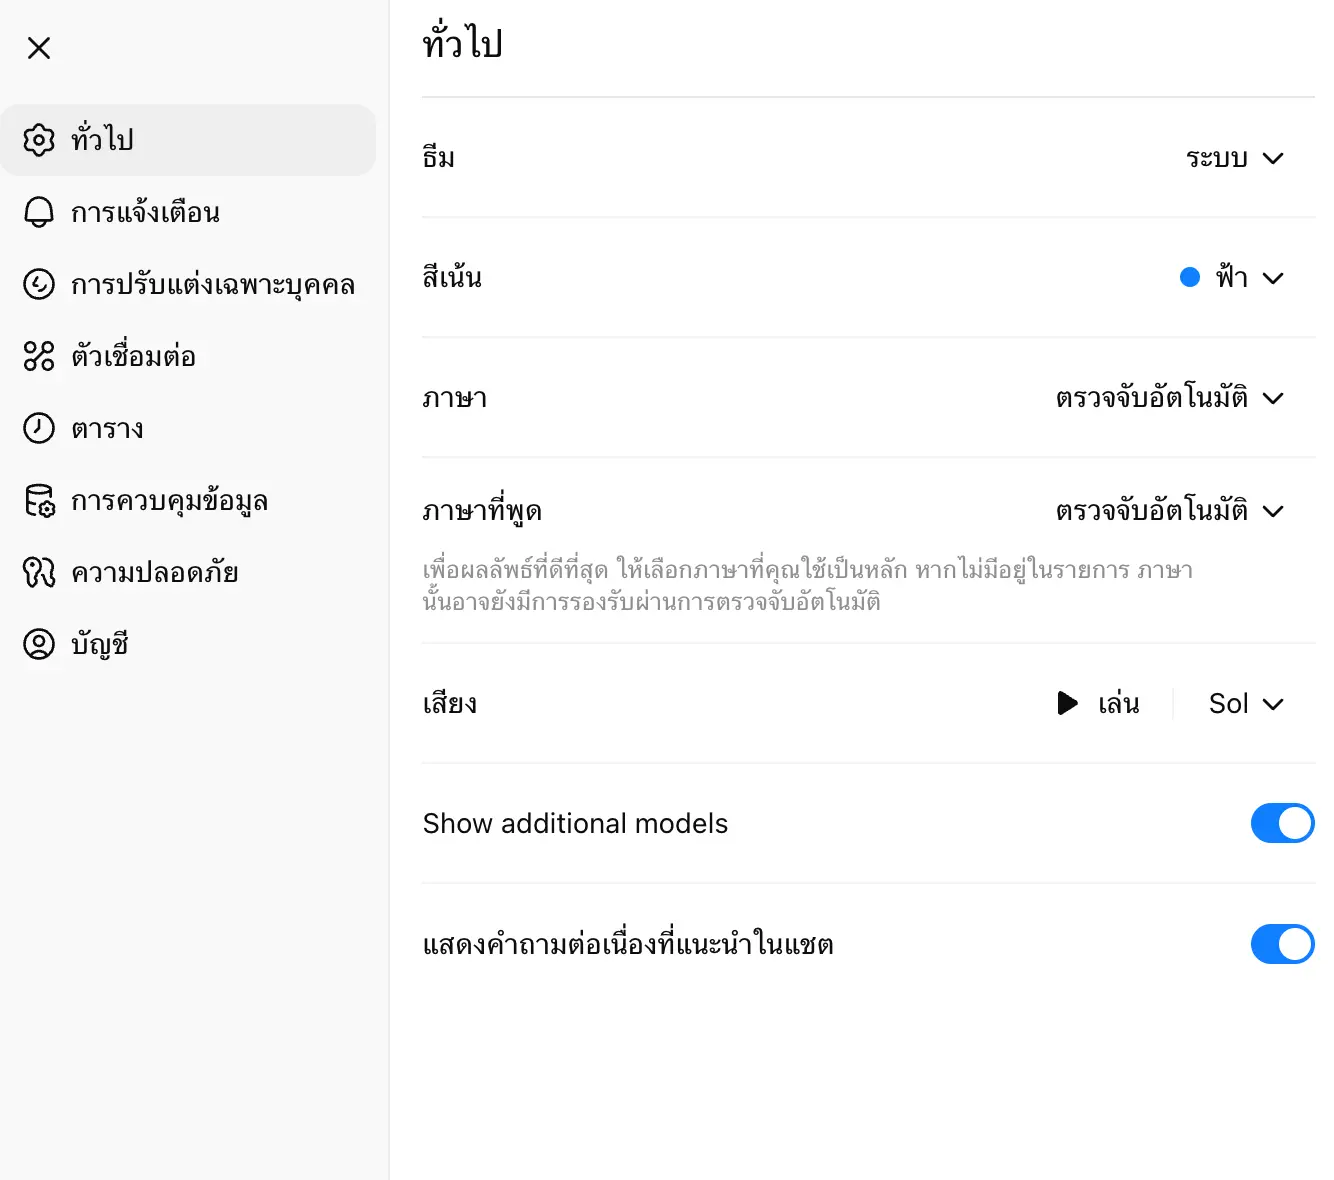Disable the Show additional models toggle
Screen dimensions: 1334x1180
(x=1282, y=823)
